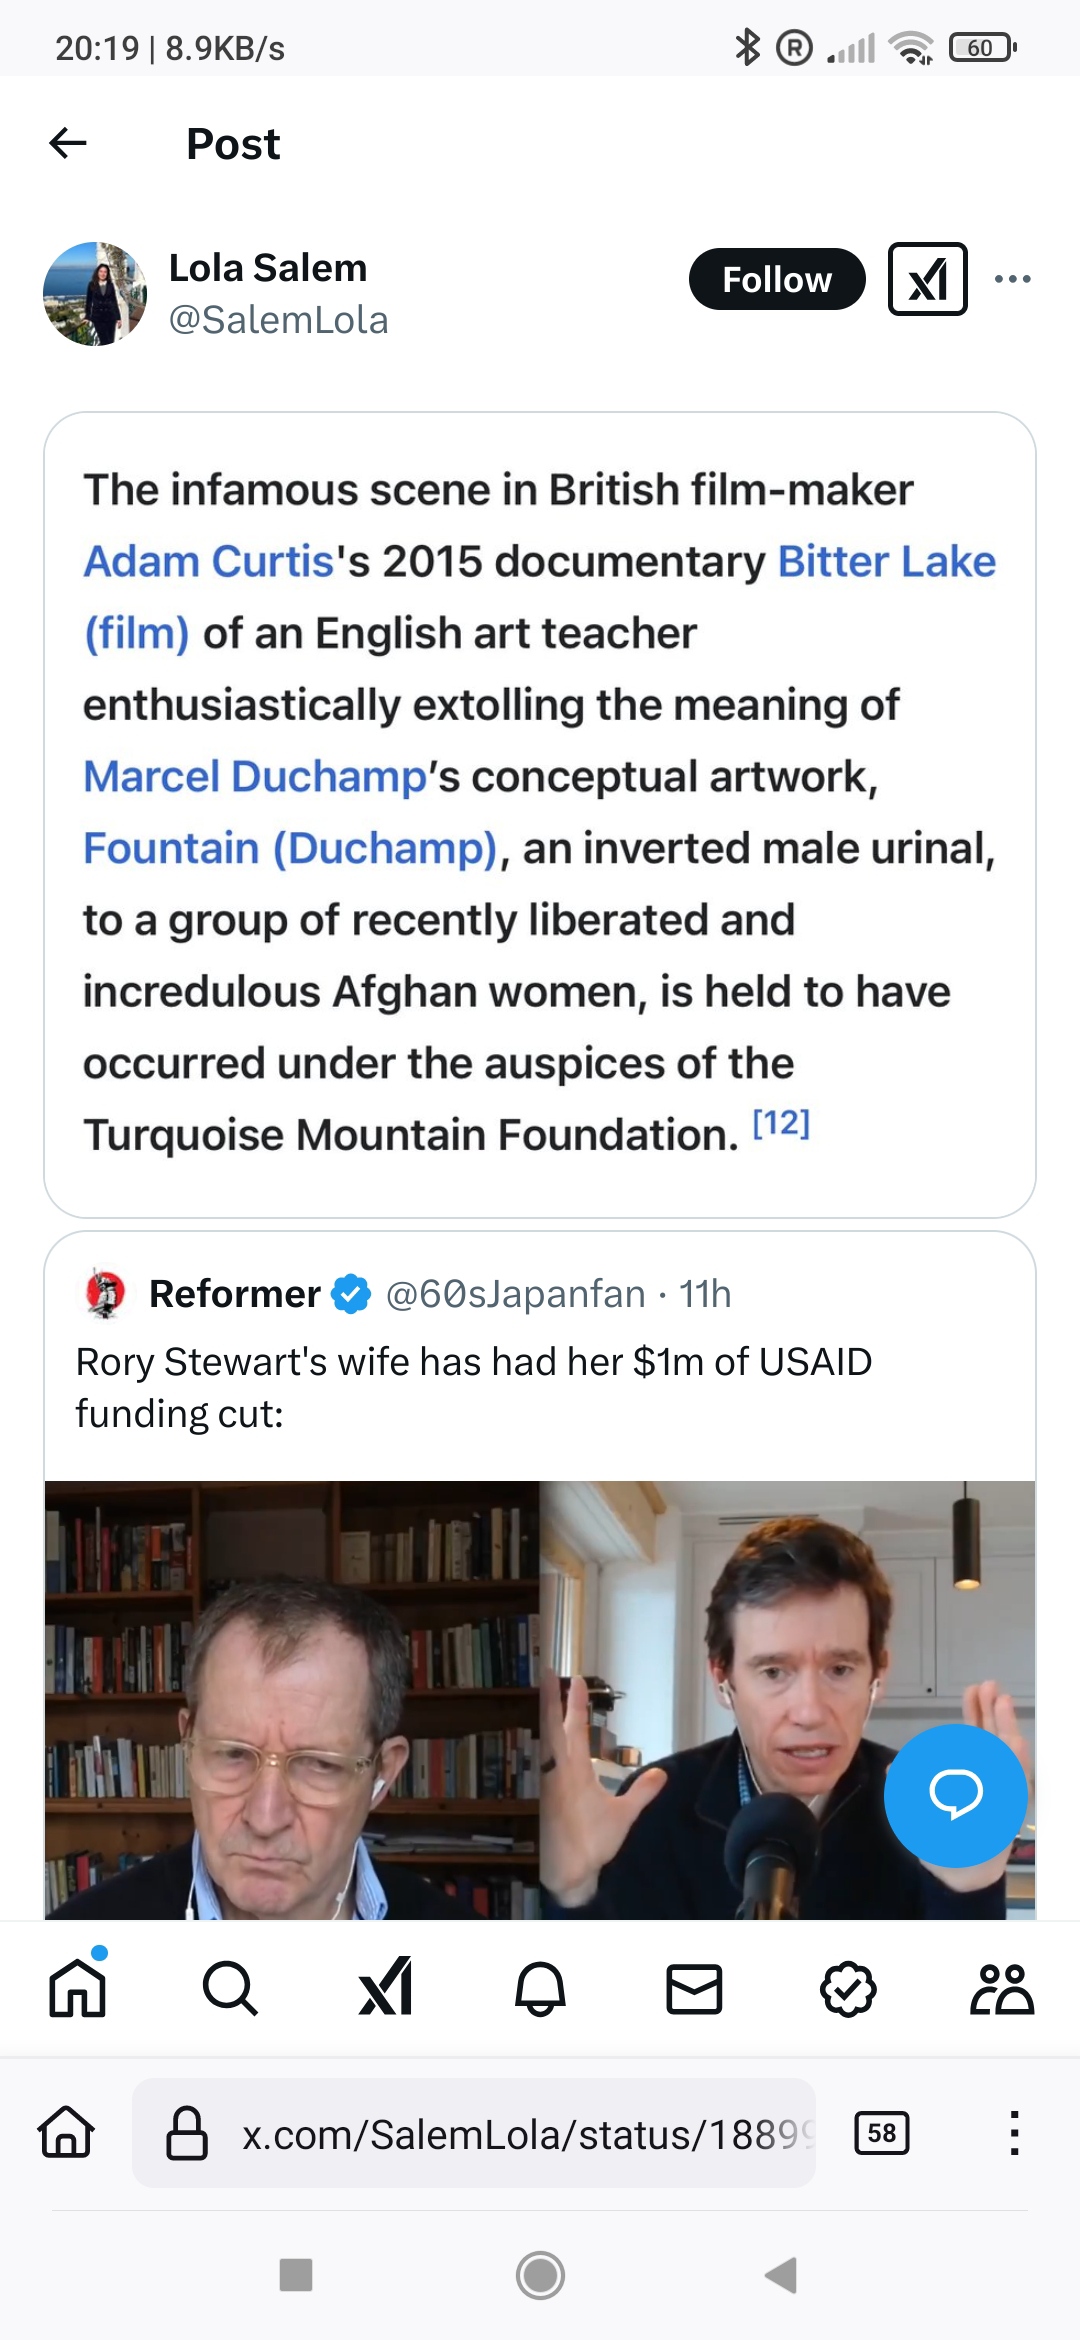Open the Notifications bell

(540, 1988)
